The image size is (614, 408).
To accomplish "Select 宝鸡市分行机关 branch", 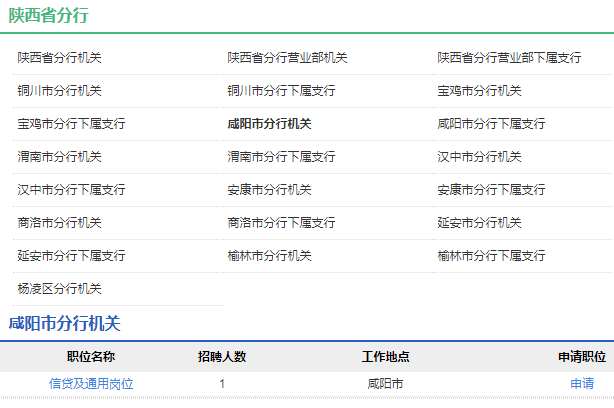I will 479,91.
